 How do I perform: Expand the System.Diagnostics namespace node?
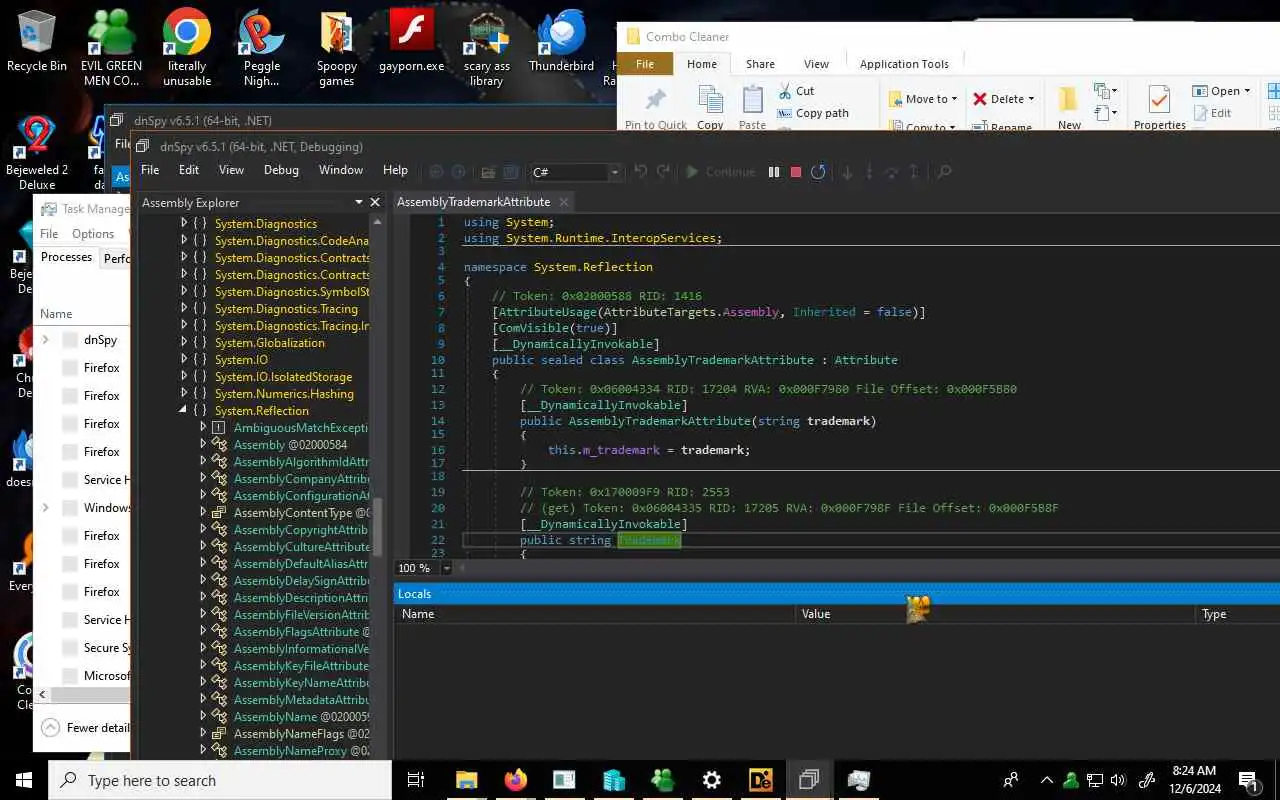pyautogui.click(x=184, y=223)
